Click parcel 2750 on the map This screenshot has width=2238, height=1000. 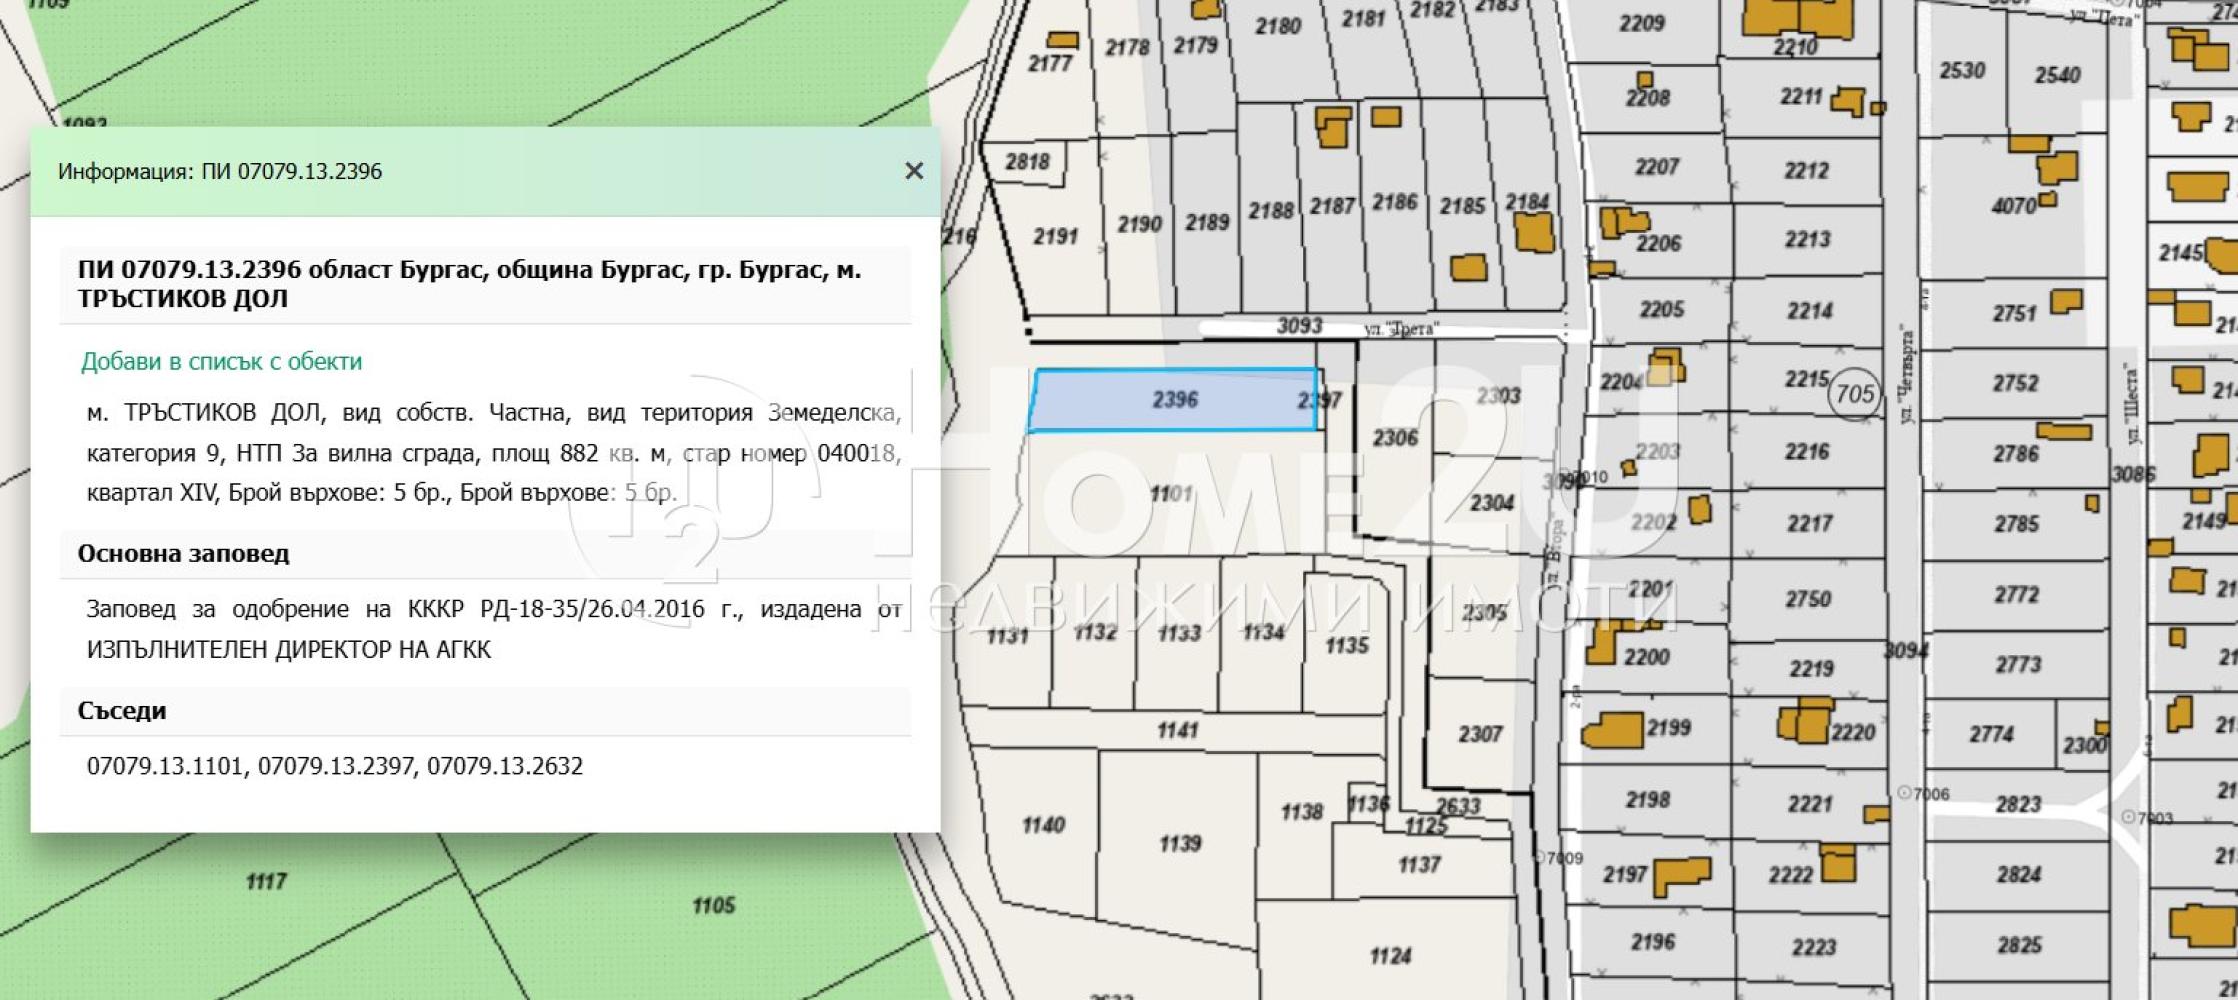(1808, 600)
